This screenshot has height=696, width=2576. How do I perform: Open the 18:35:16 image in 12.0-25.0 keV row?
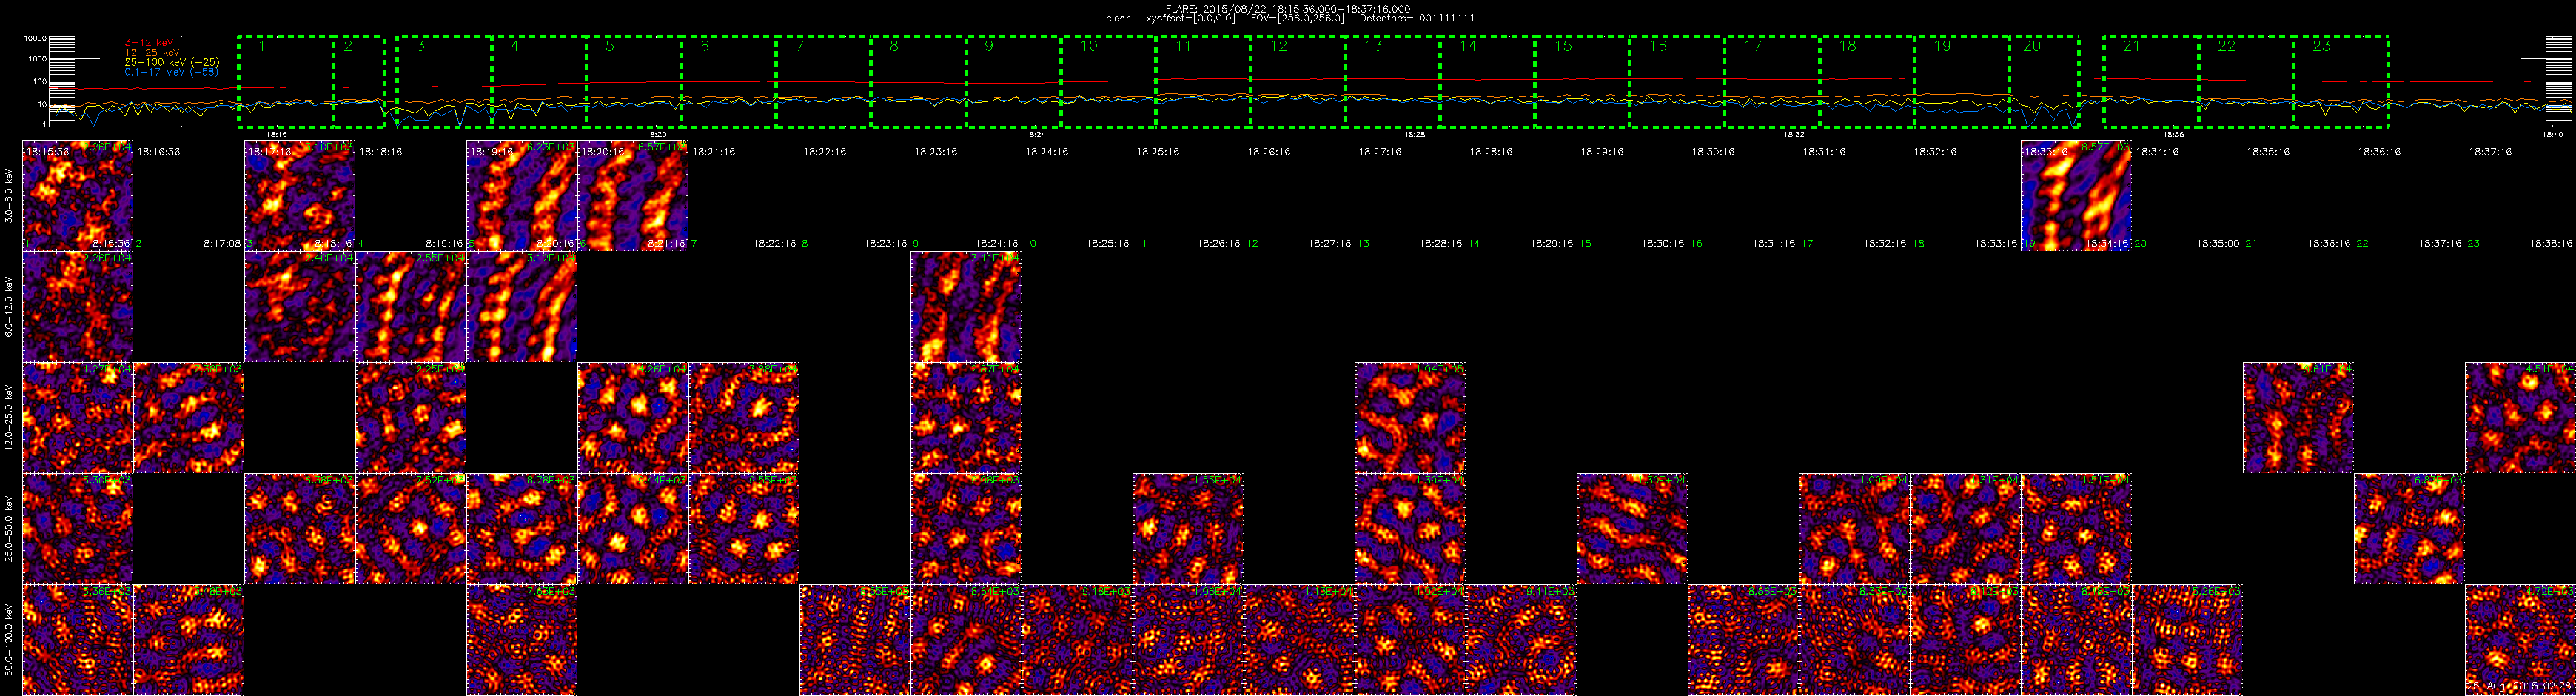(2298, 418)
